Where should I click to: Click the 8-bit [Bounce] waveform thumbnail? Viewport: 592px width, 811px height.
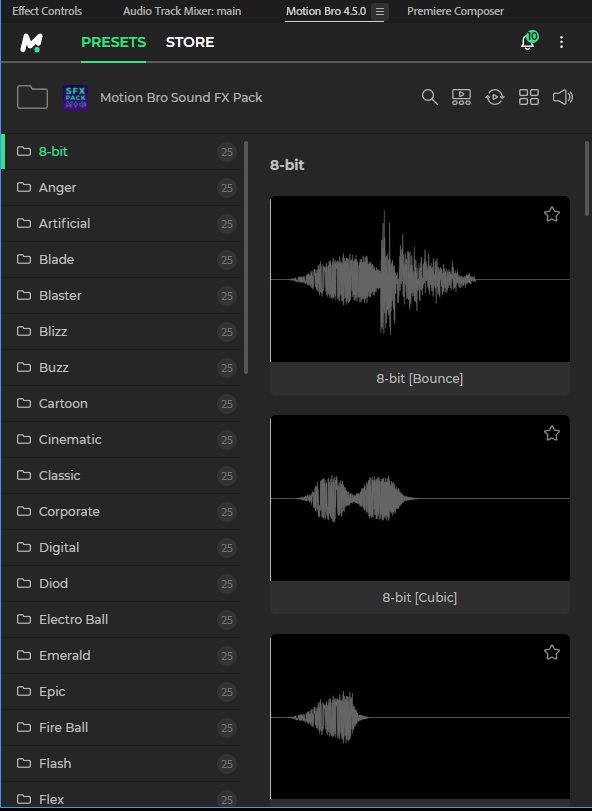[420, 279]
